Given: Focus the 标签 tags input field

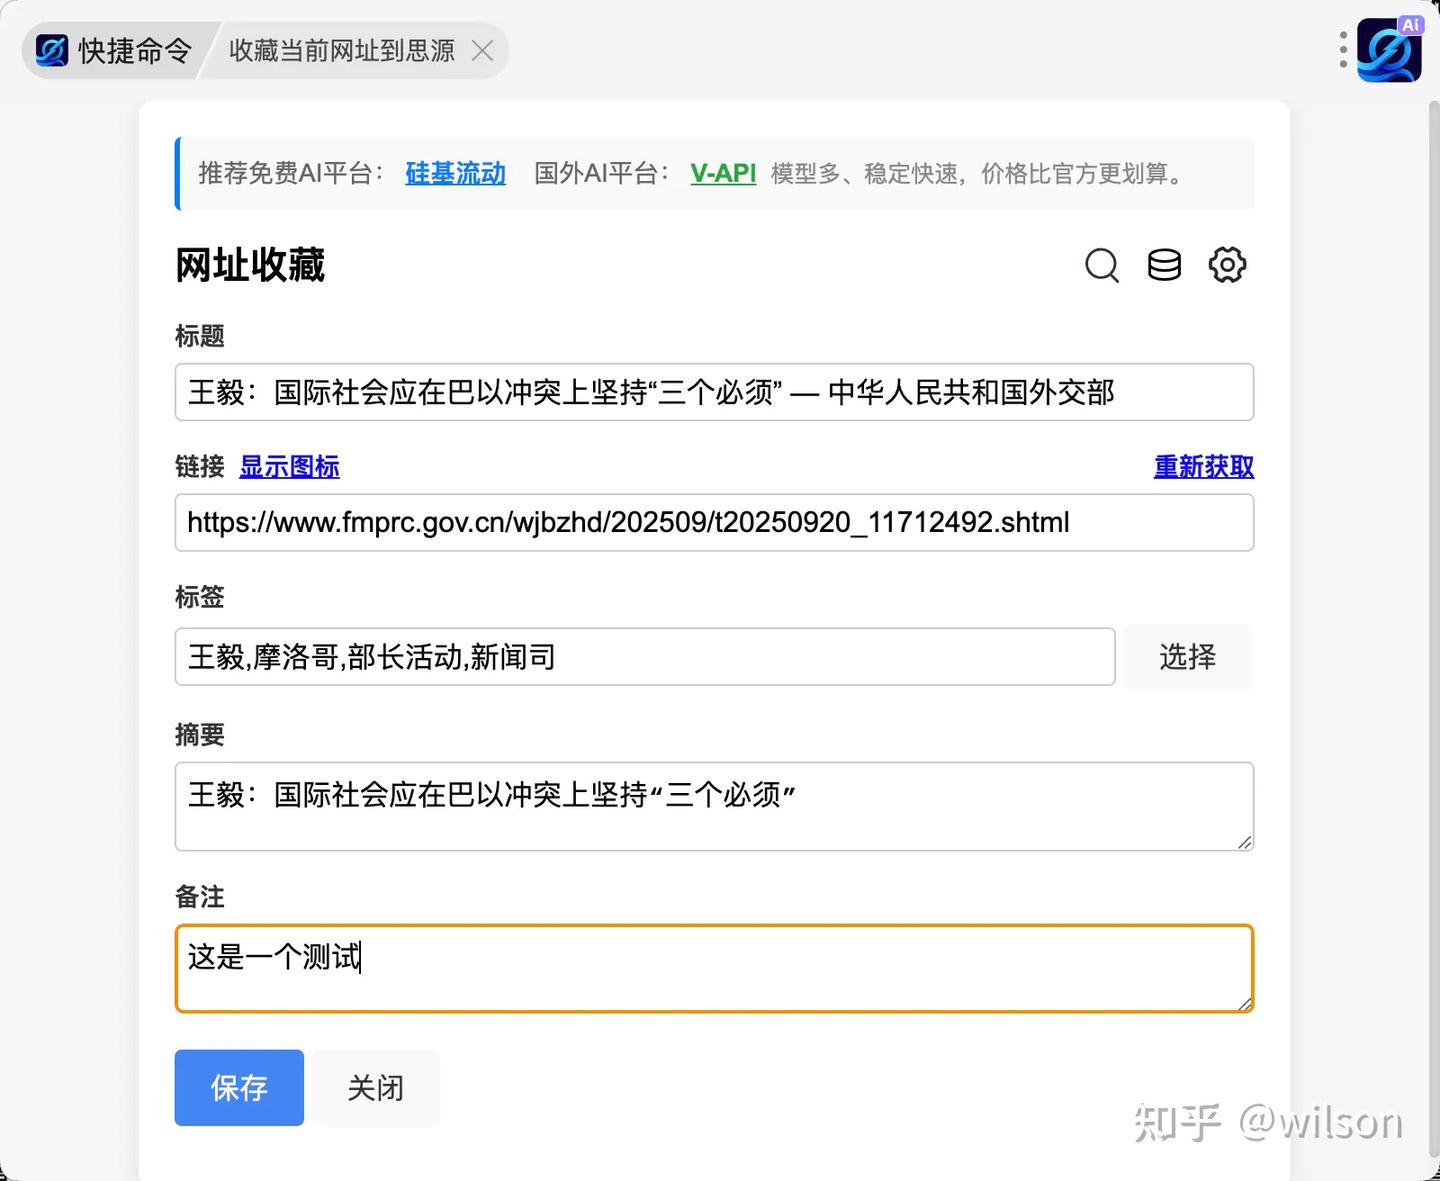Looking at the screenshot, I should [645, 657].
